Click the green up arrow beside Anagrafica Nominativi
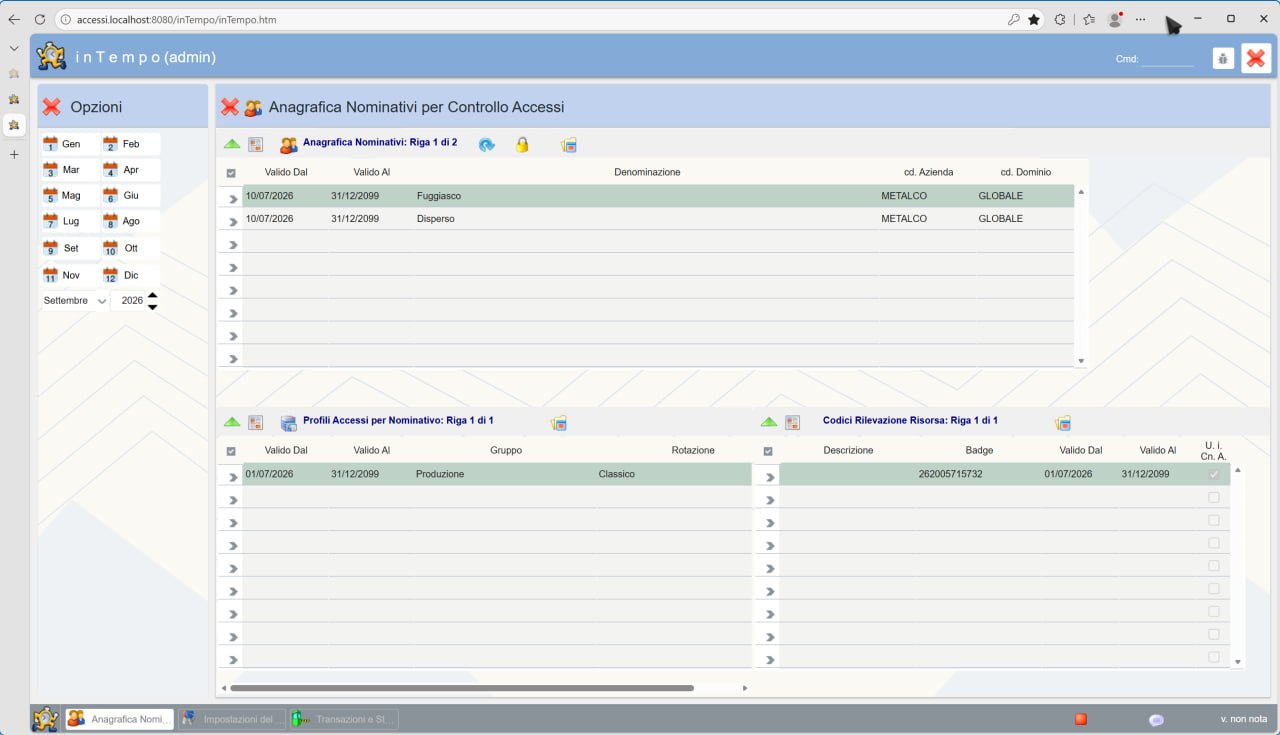This screenshot has width=1280, height=735. pyautogui.click(x=232, y=144)
